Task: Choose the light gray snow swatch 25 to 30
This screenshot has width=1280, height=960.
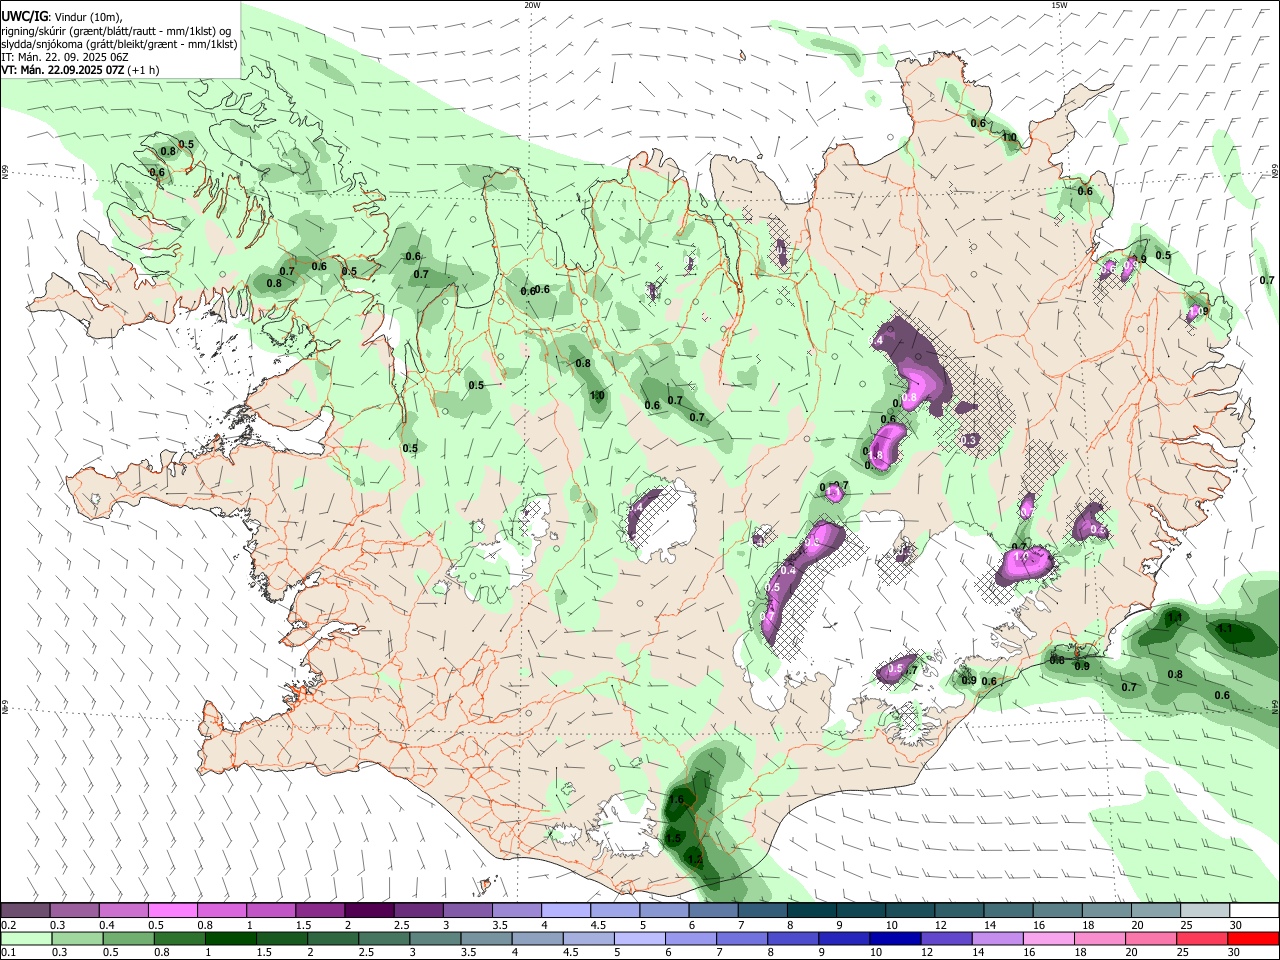Action: (x=1206, y=911)
